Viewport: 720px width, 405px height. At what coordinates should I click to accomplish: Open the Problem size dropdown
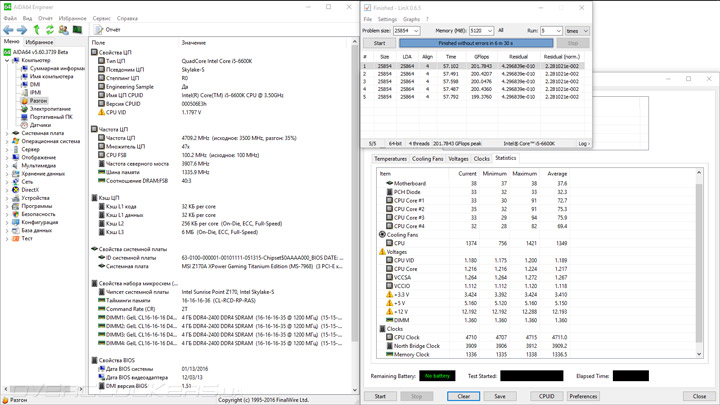416,31
